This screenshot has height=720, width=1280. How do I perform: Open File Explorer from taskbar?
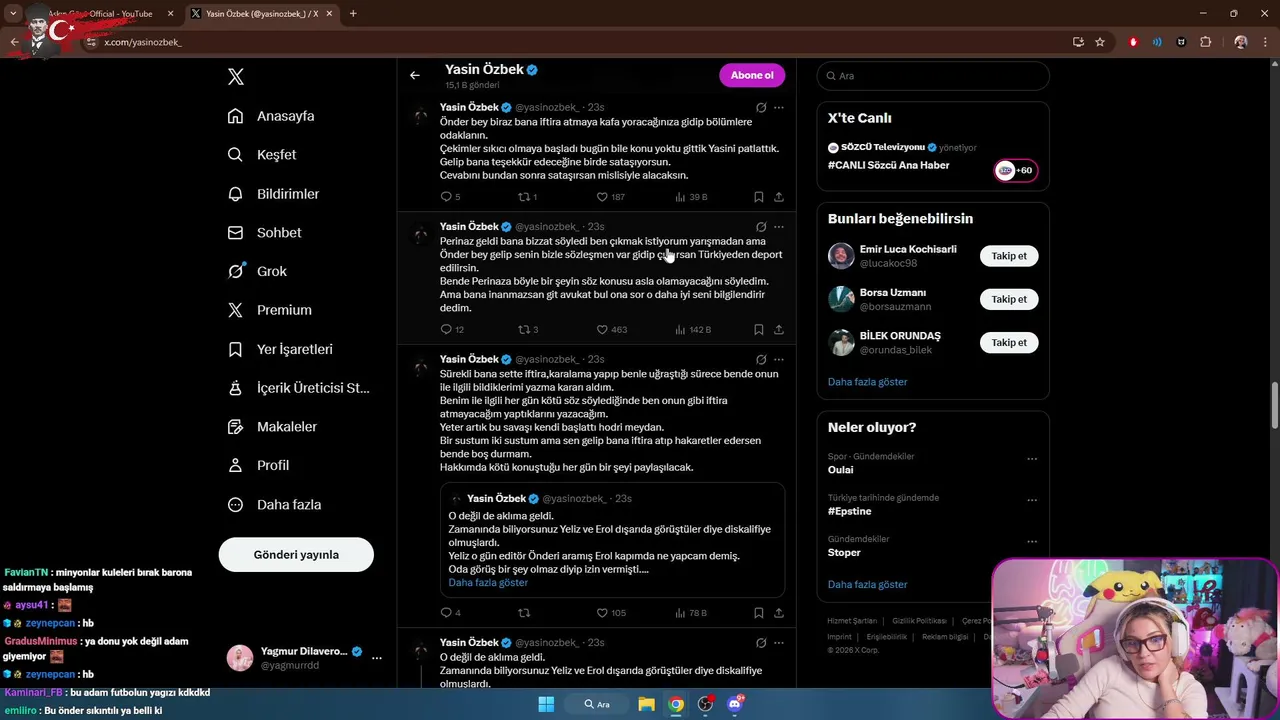646,704
